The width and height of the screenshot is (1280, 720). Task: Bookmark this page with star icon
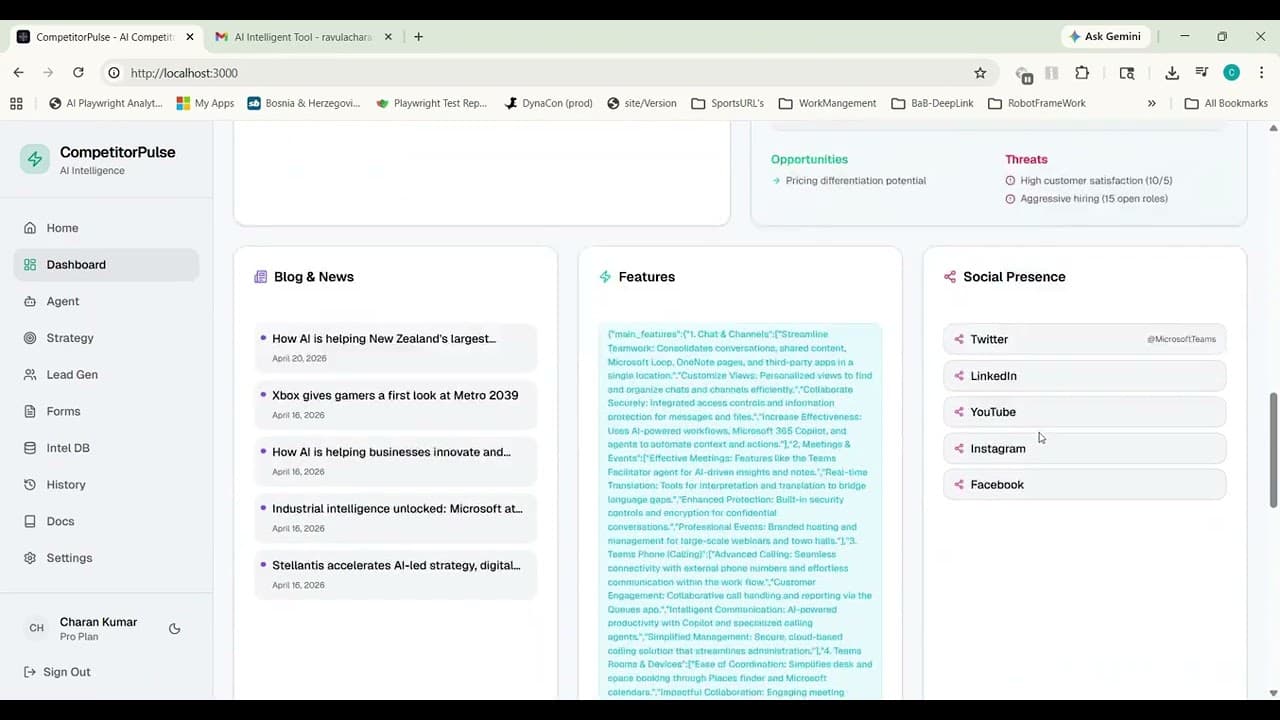pyautogui.click(x=980, y=73)
